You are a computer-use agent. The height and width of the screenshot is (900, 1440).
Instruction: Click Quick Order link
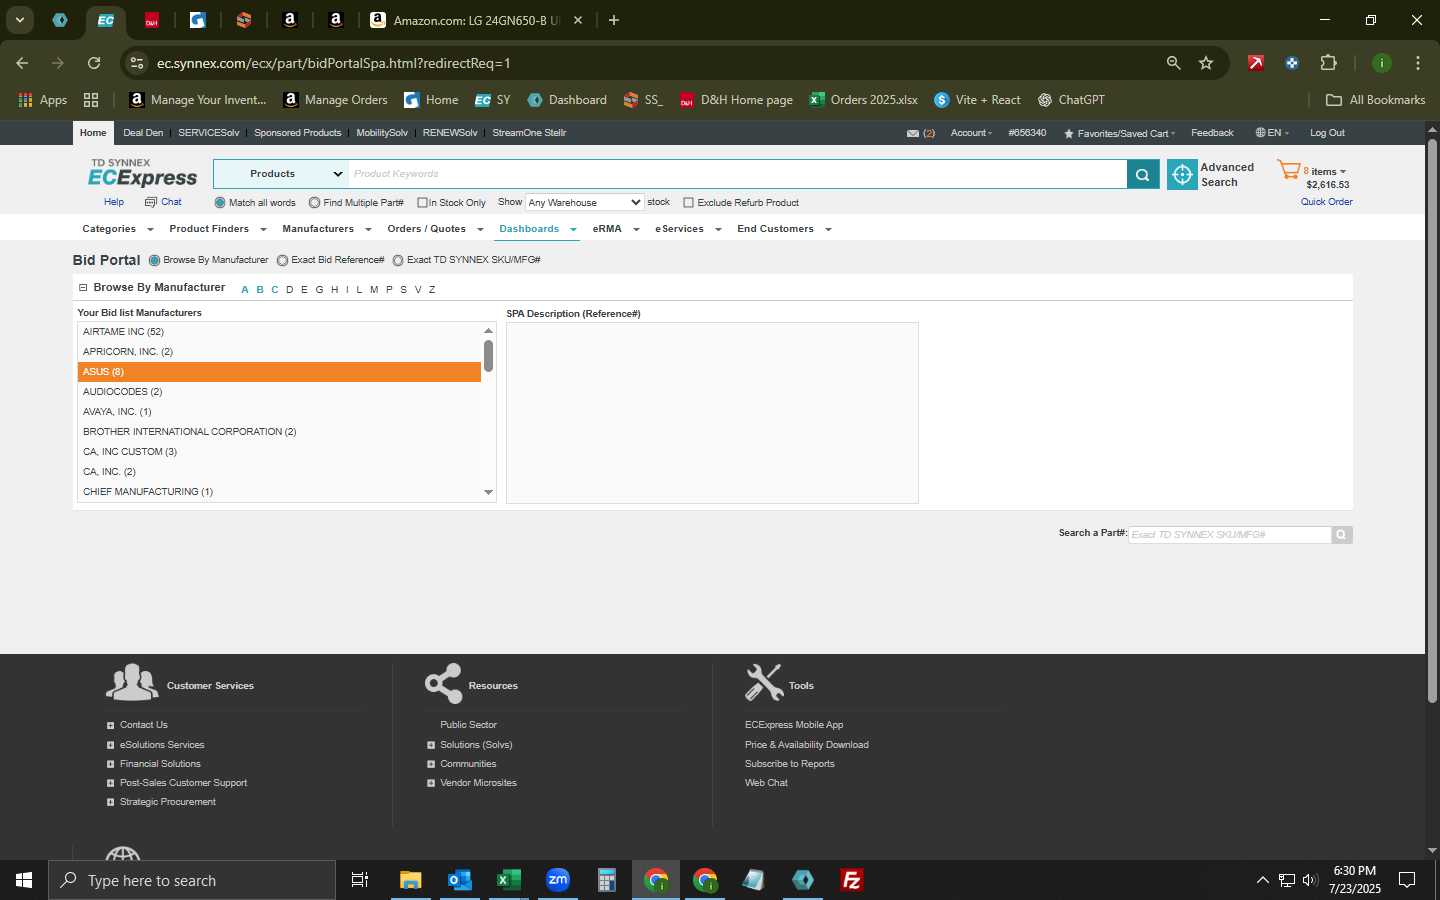tap(1326, 202)
